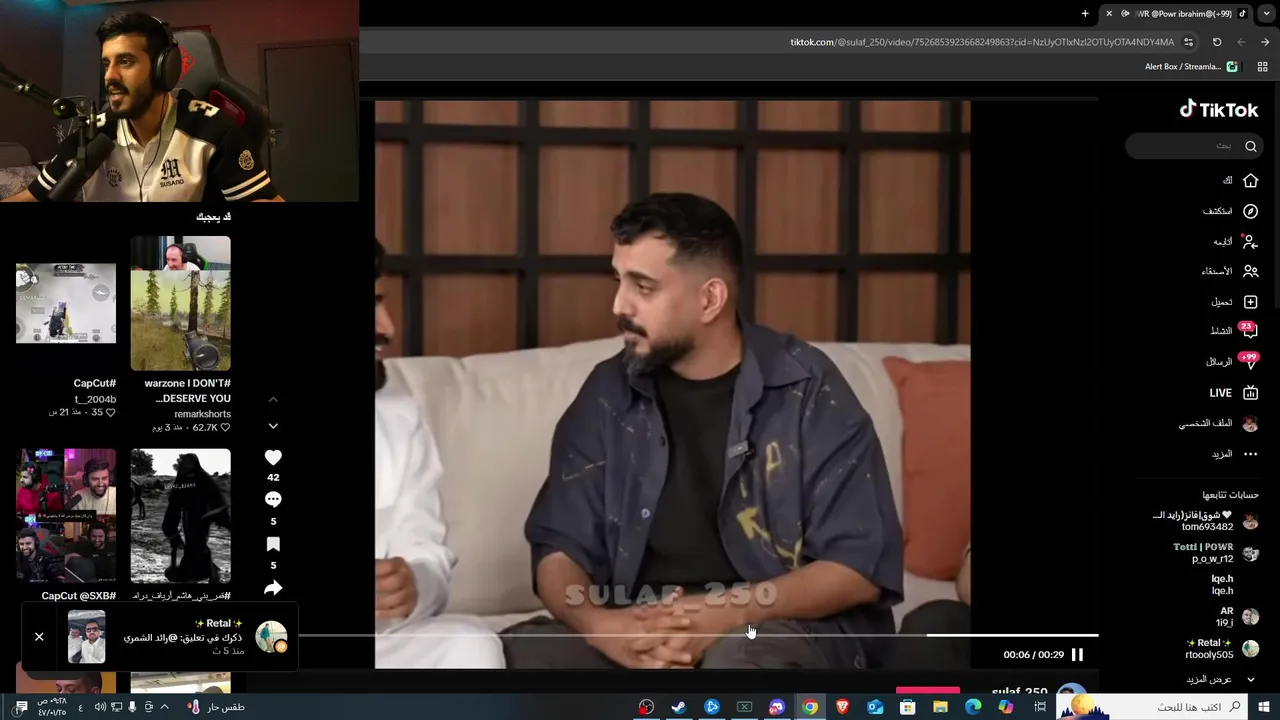Open followed account AR 1i9_j
1280x720 pixels.
point(1236,617)
